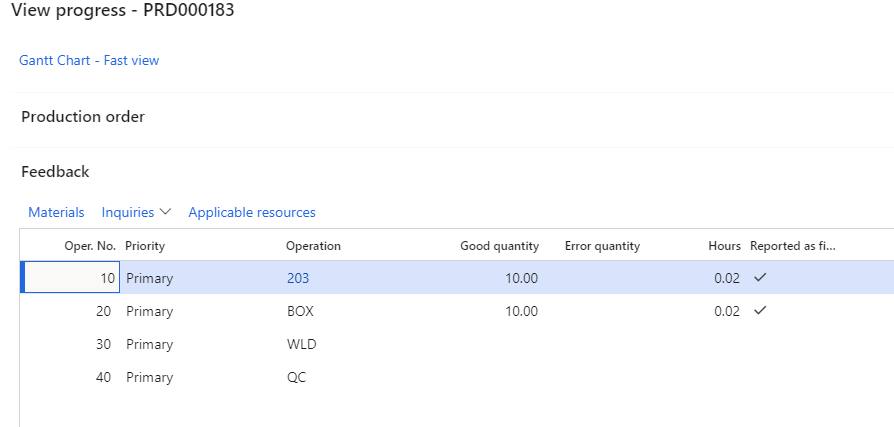Screen dimensions: 894x427
Task: Sort by Good quantity column header
Action: [x=499, y=246]
